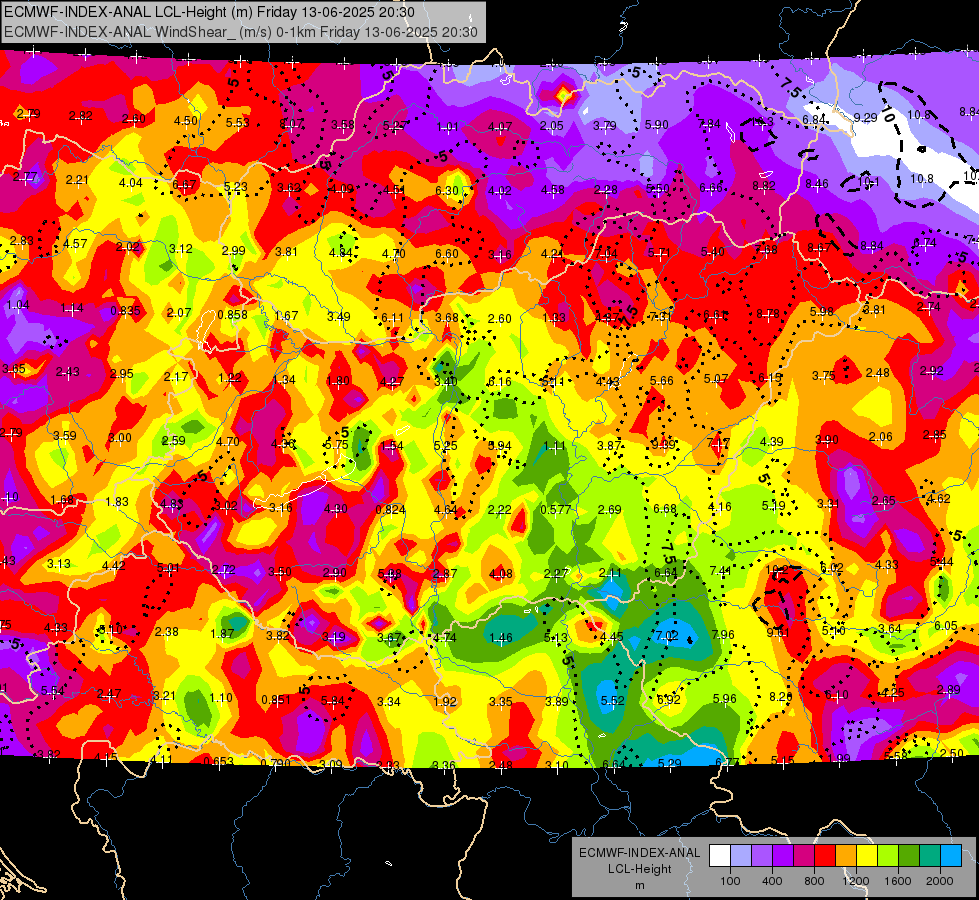Screen dimensions: 979x900
Task: Click the wind shear value '4.62'
Action: click(x=938, y=498)
